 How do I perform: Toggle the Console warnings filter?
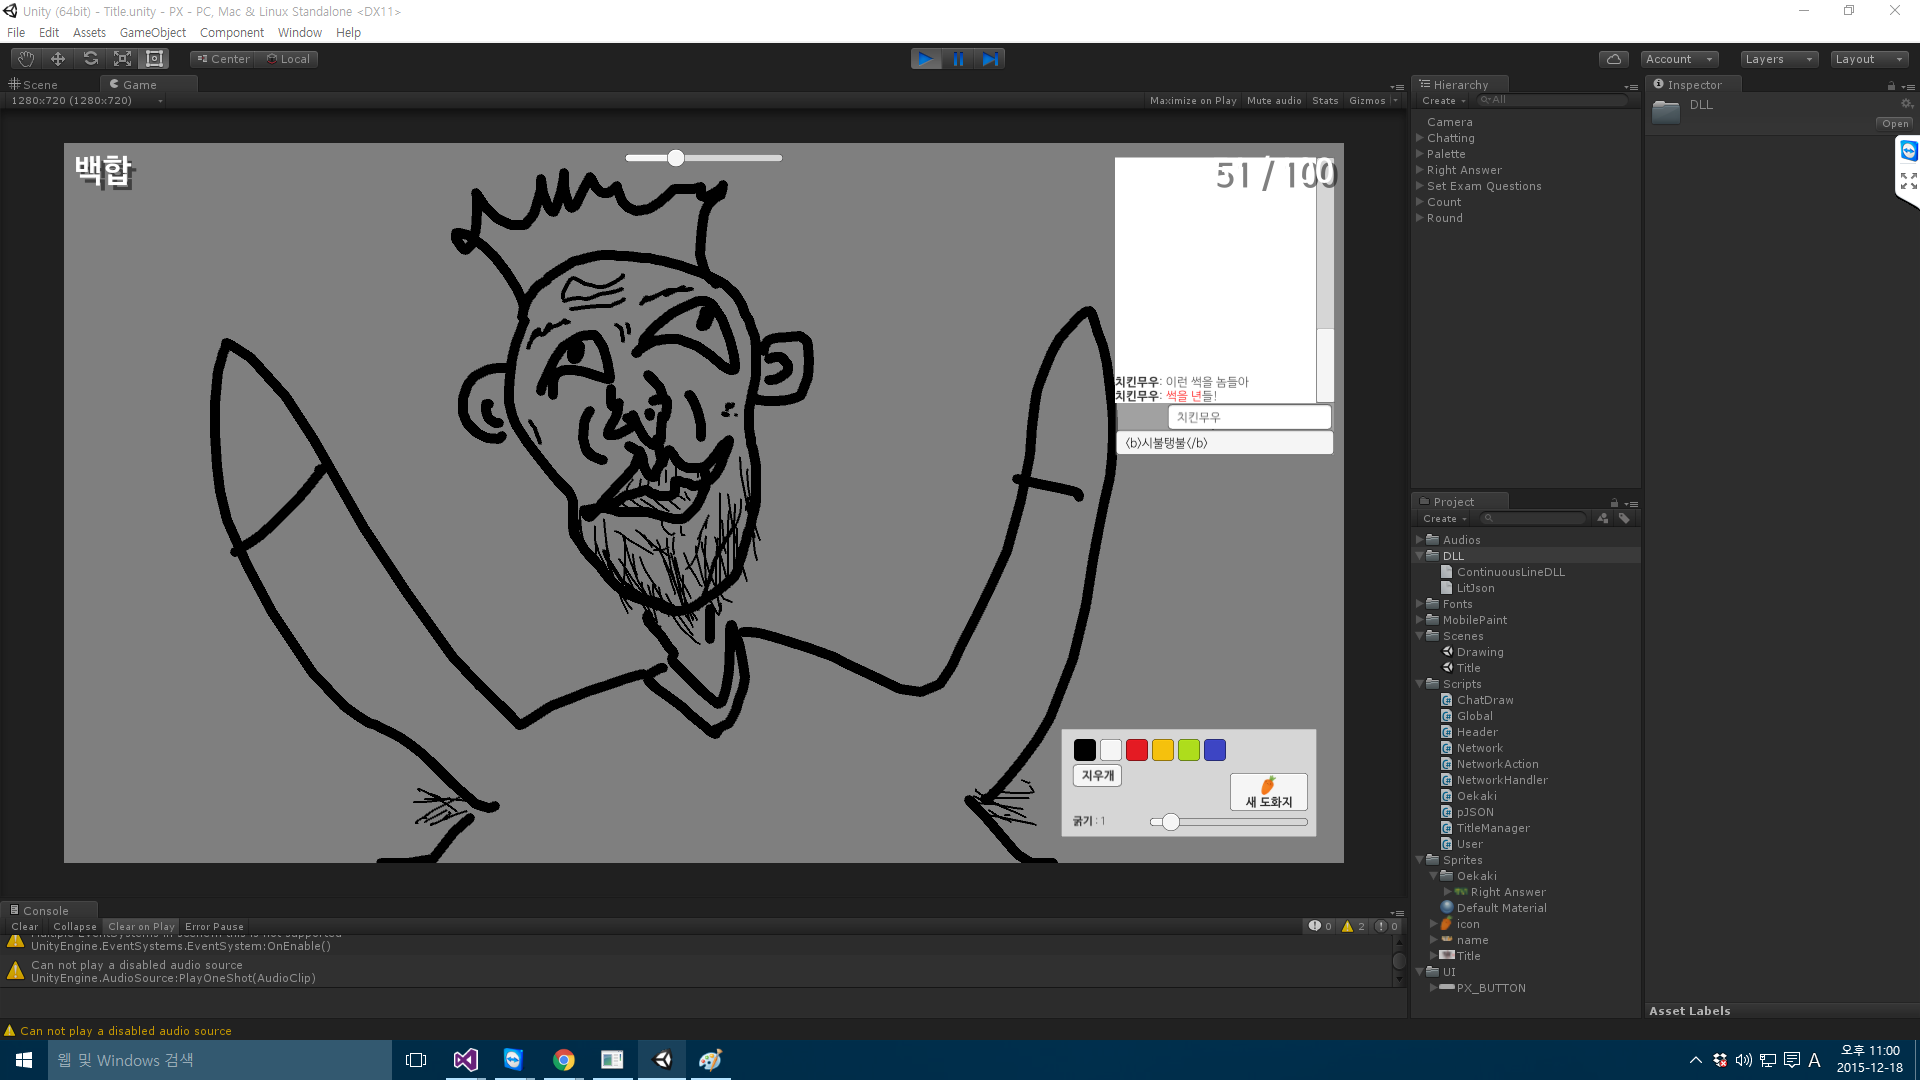click(x=1353, y=927)
